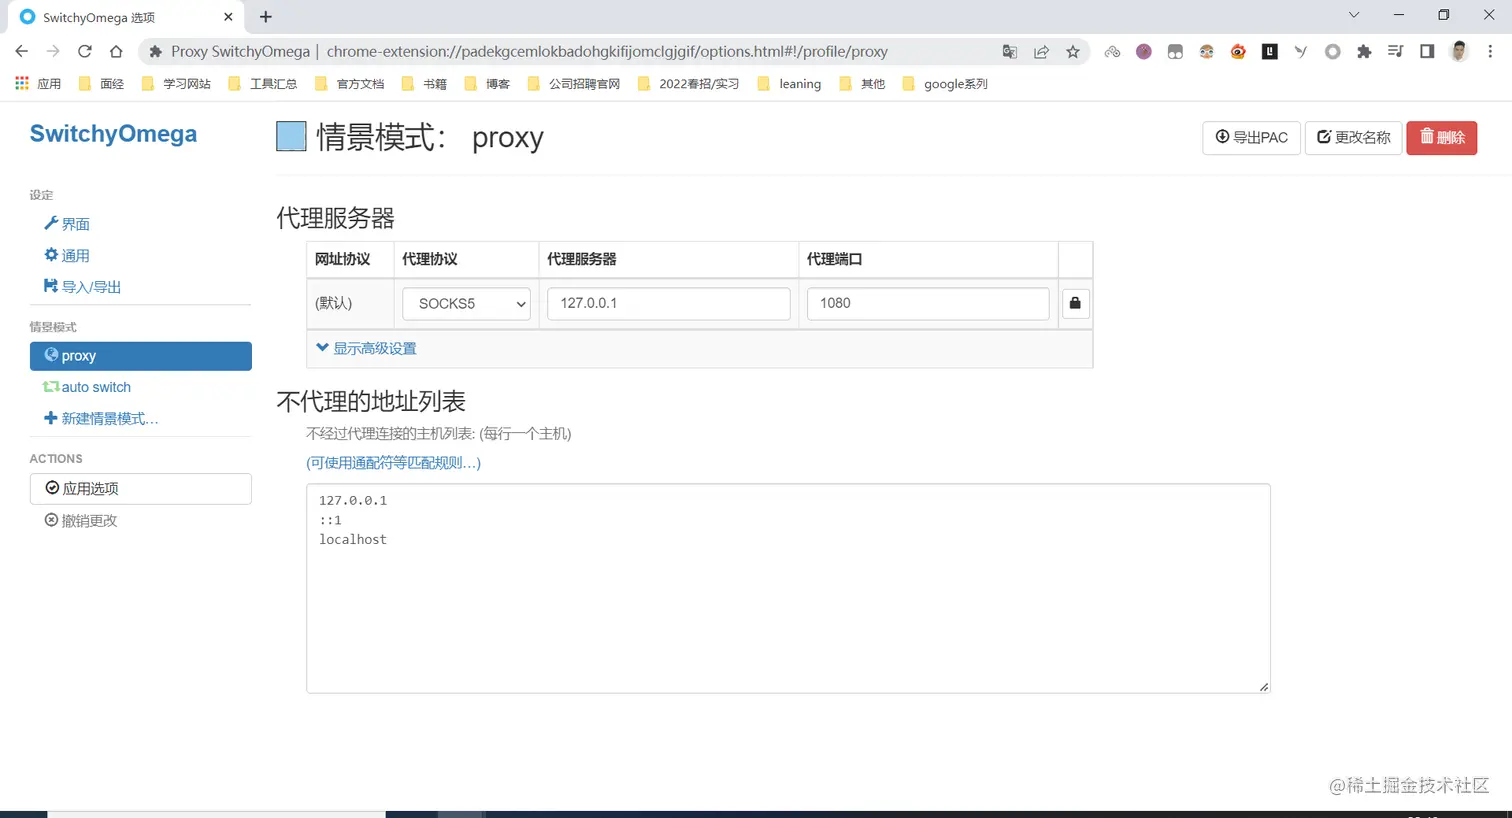Click the browser back arrow
The height and width of the screenshot is (818, 1512).
(22, 52)
